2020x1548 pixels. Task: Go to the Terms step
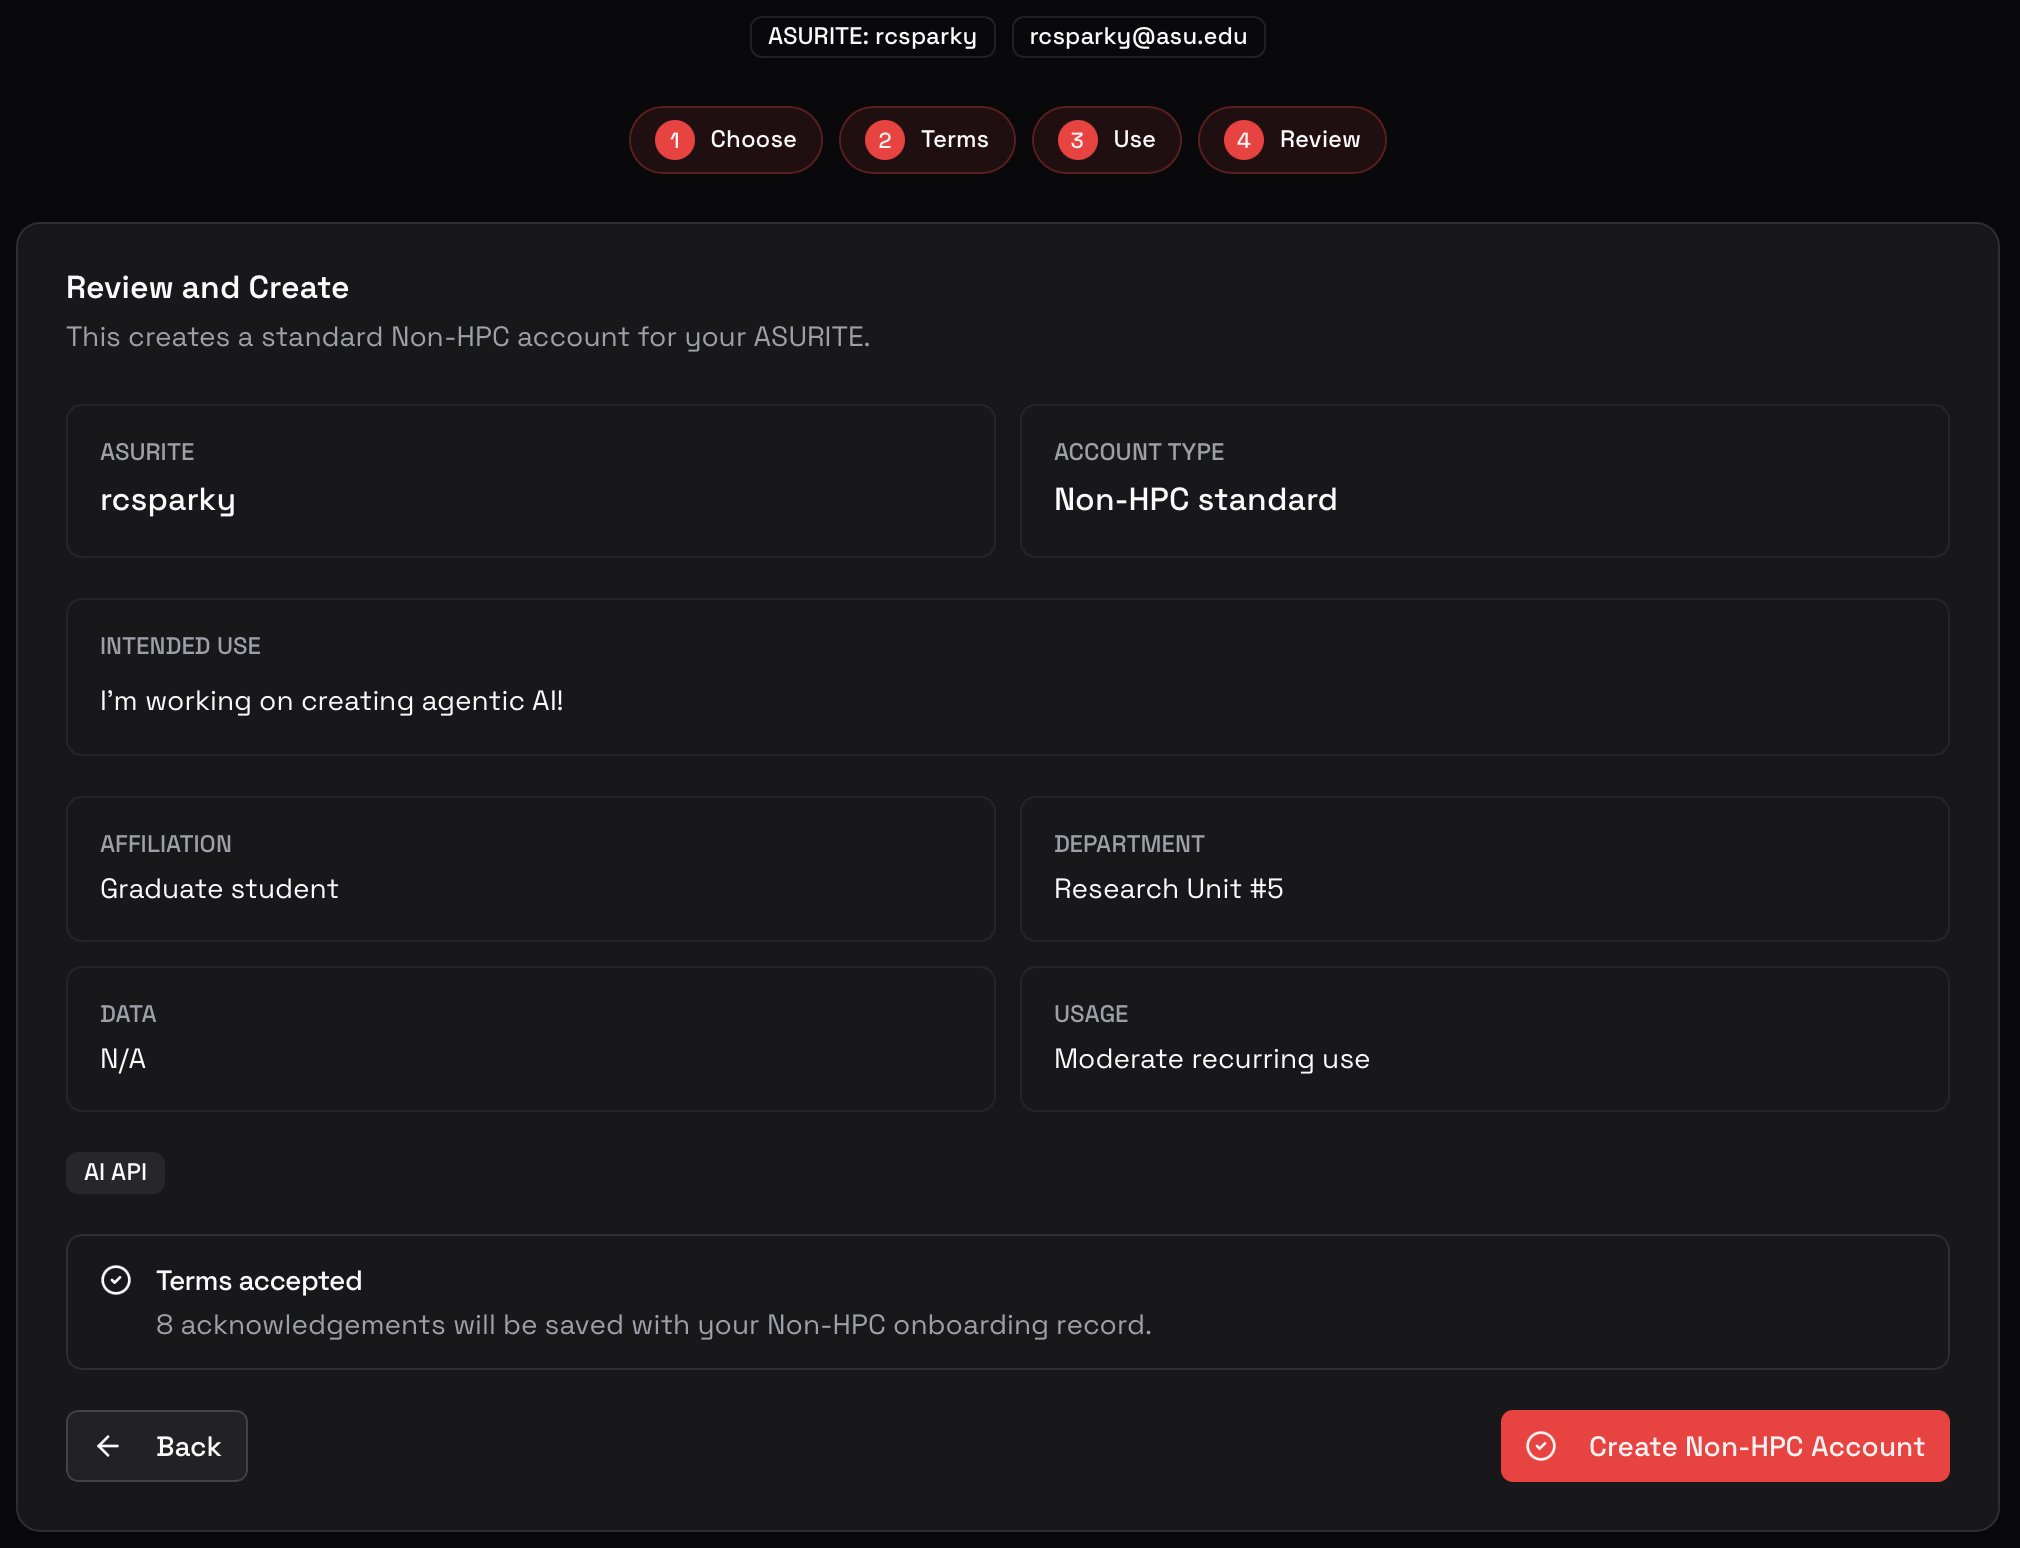pos(927,140)
